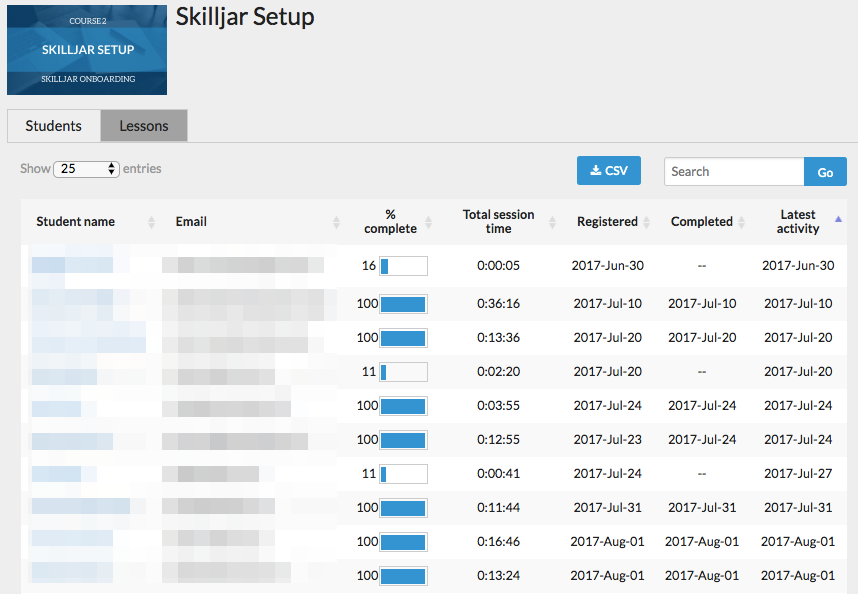Select session time 0:03:55
This screenshot has width=858, height=594.
coord(498,405)
